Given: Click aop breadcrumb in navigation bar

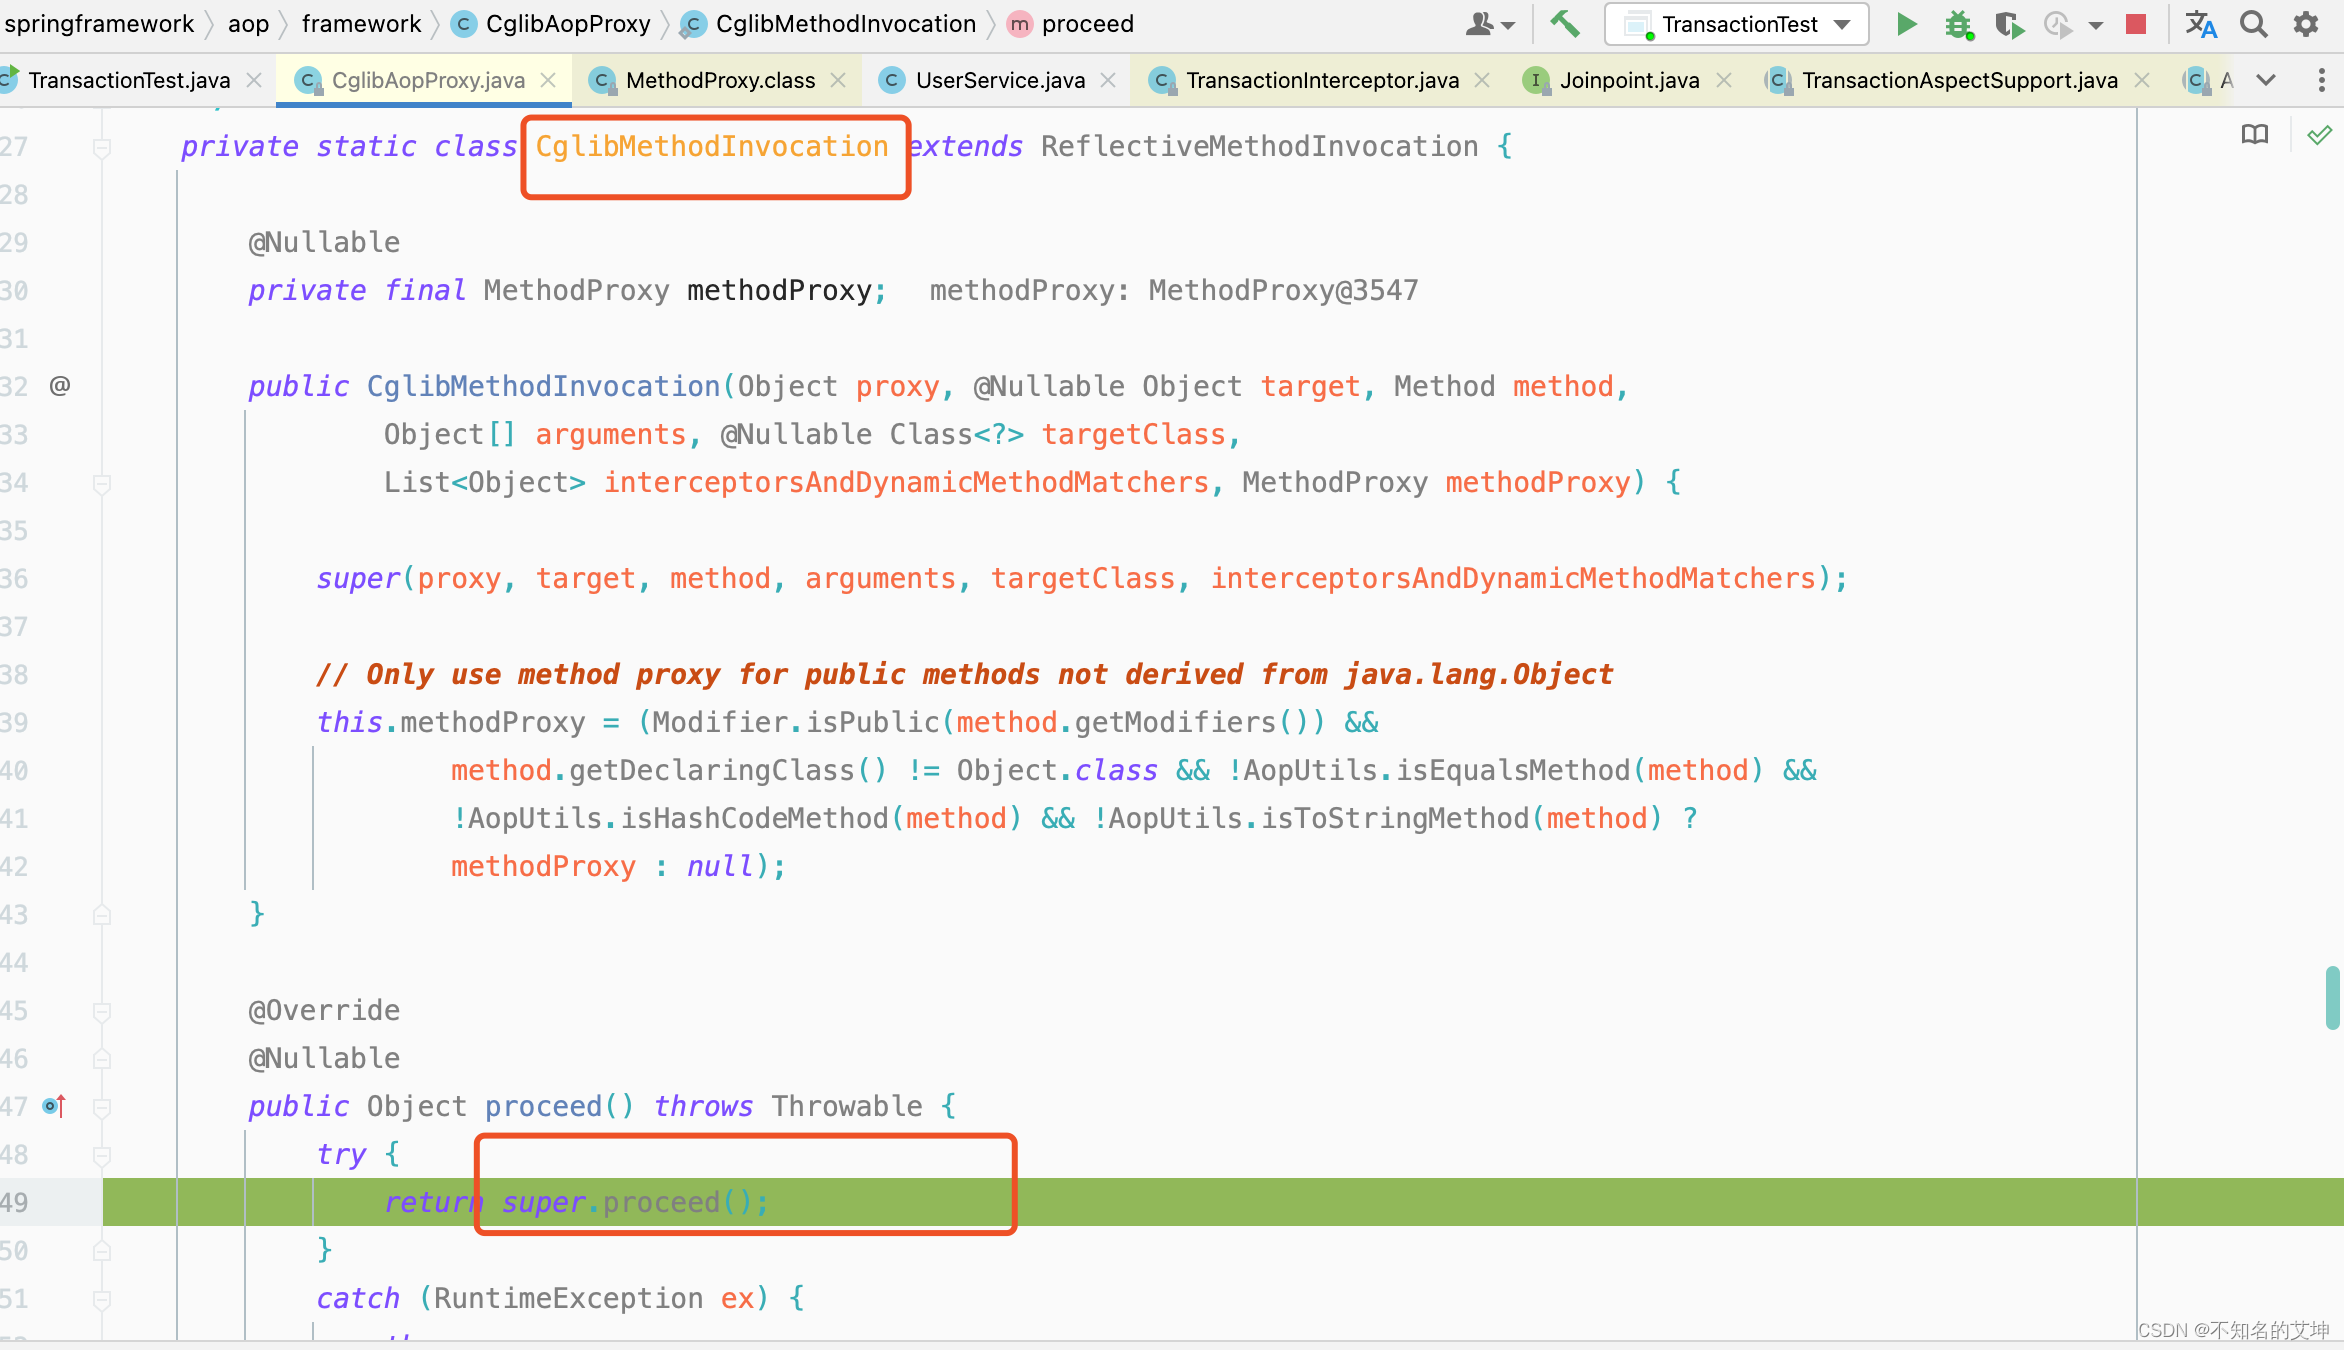Looking at the screenshot, I should (x=248, y=24).
